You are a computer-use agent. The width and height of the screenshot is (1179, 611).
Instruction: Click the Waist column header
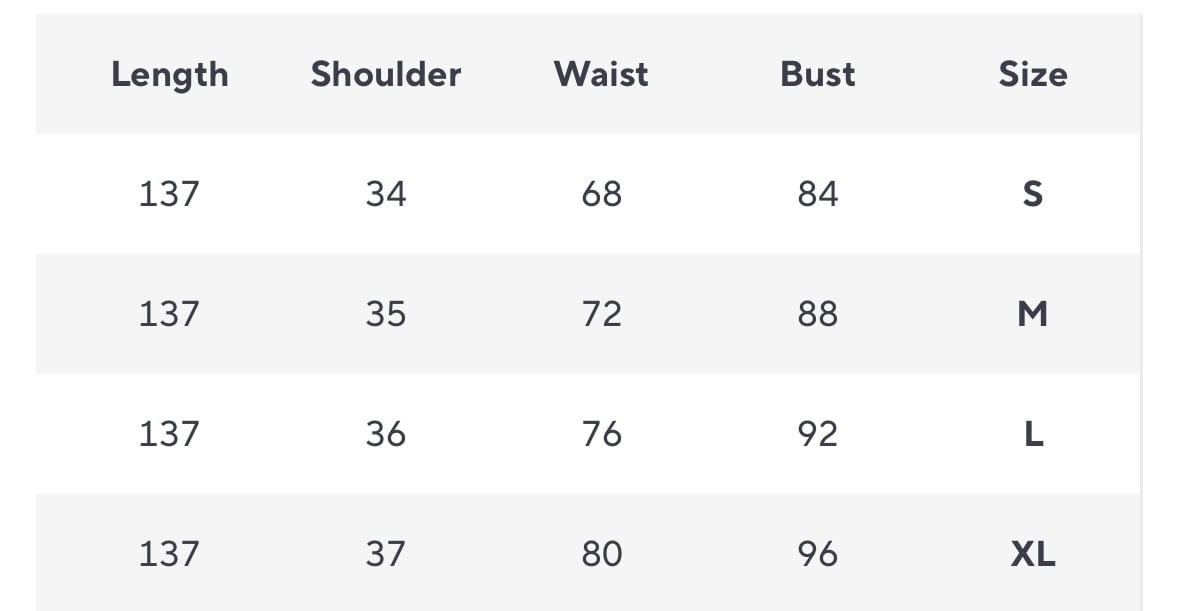(601, 75)
